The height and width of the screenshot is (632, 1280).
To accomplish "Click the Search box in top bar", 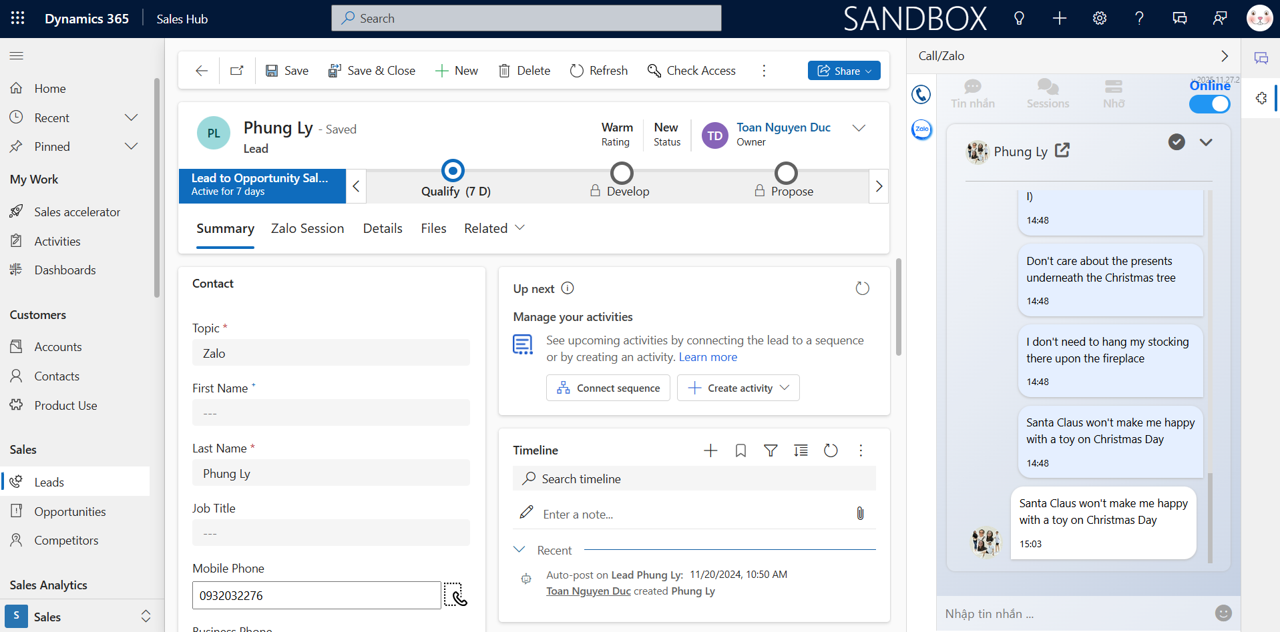I will pos(526,18).
